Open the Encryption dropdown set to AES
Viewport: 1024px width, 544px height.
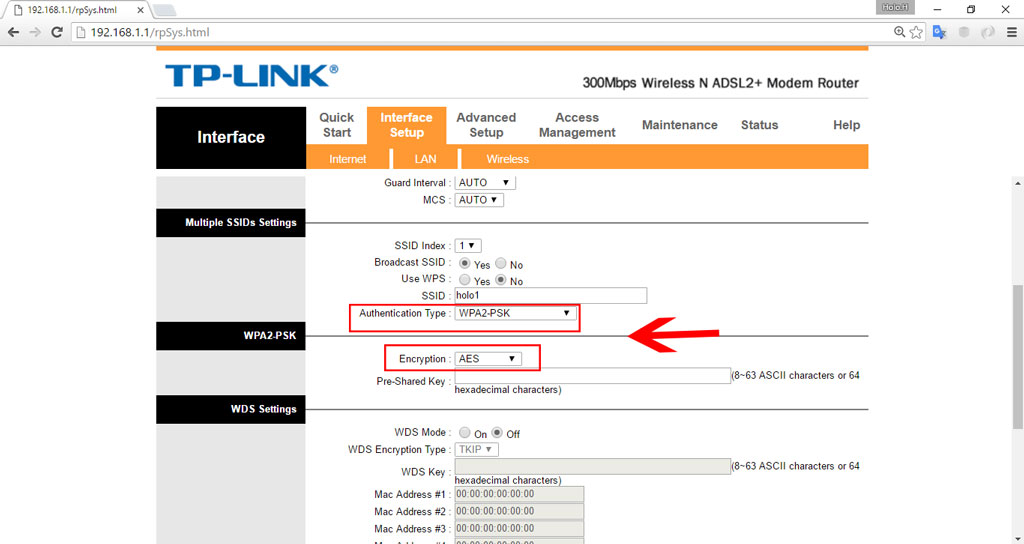(488, 359)
